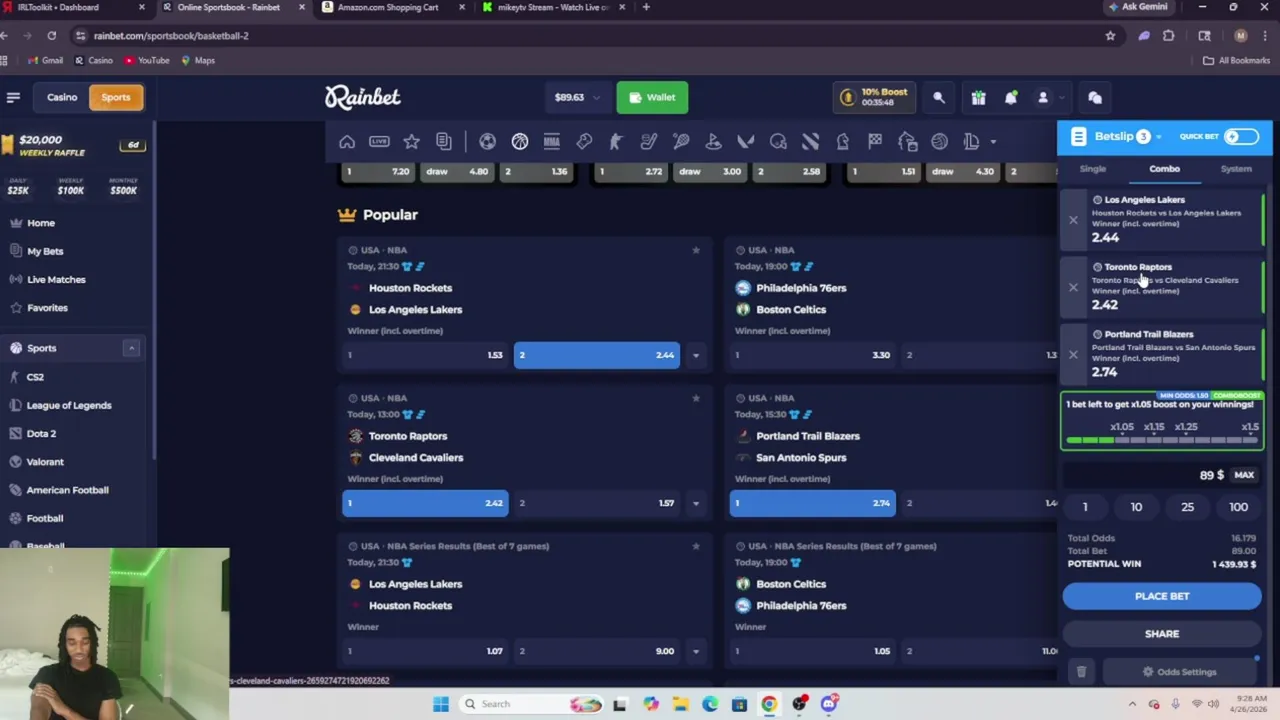Open the notifications bell icon
This screenshot has height=720, width=1280.
1011,97
